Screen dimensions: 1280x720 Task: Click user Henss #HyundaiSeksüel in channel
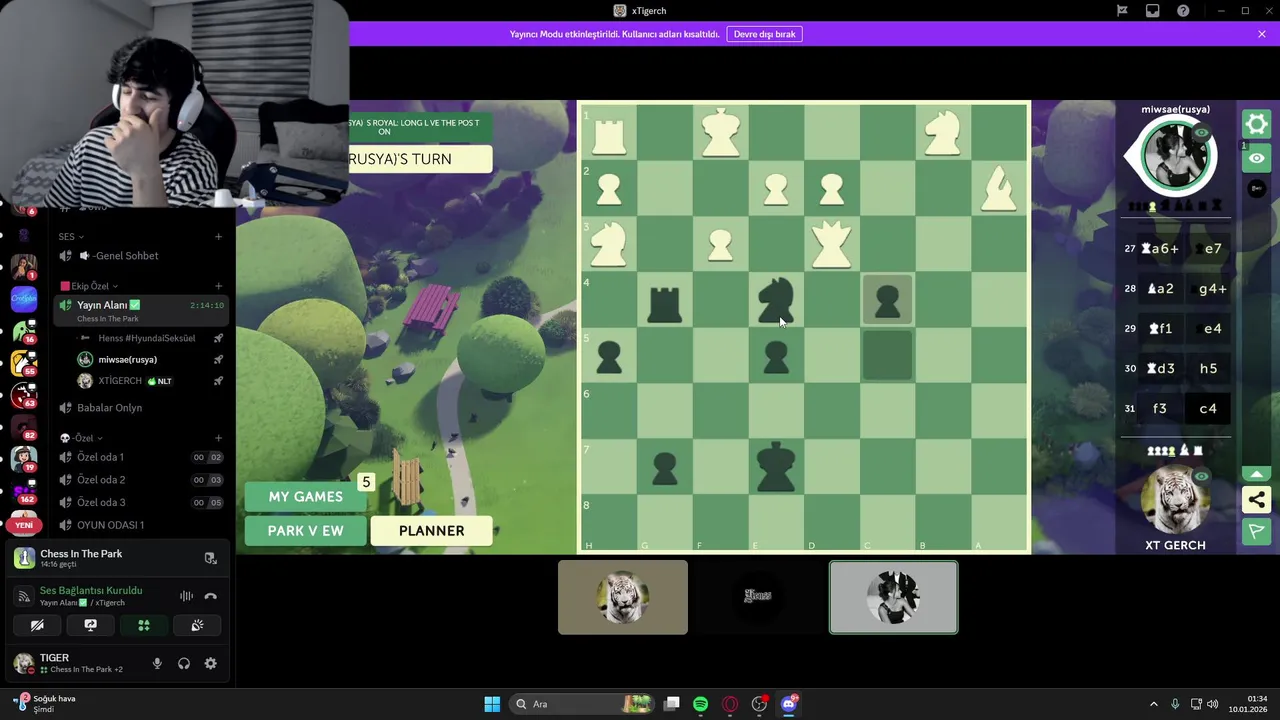(150, 338)
